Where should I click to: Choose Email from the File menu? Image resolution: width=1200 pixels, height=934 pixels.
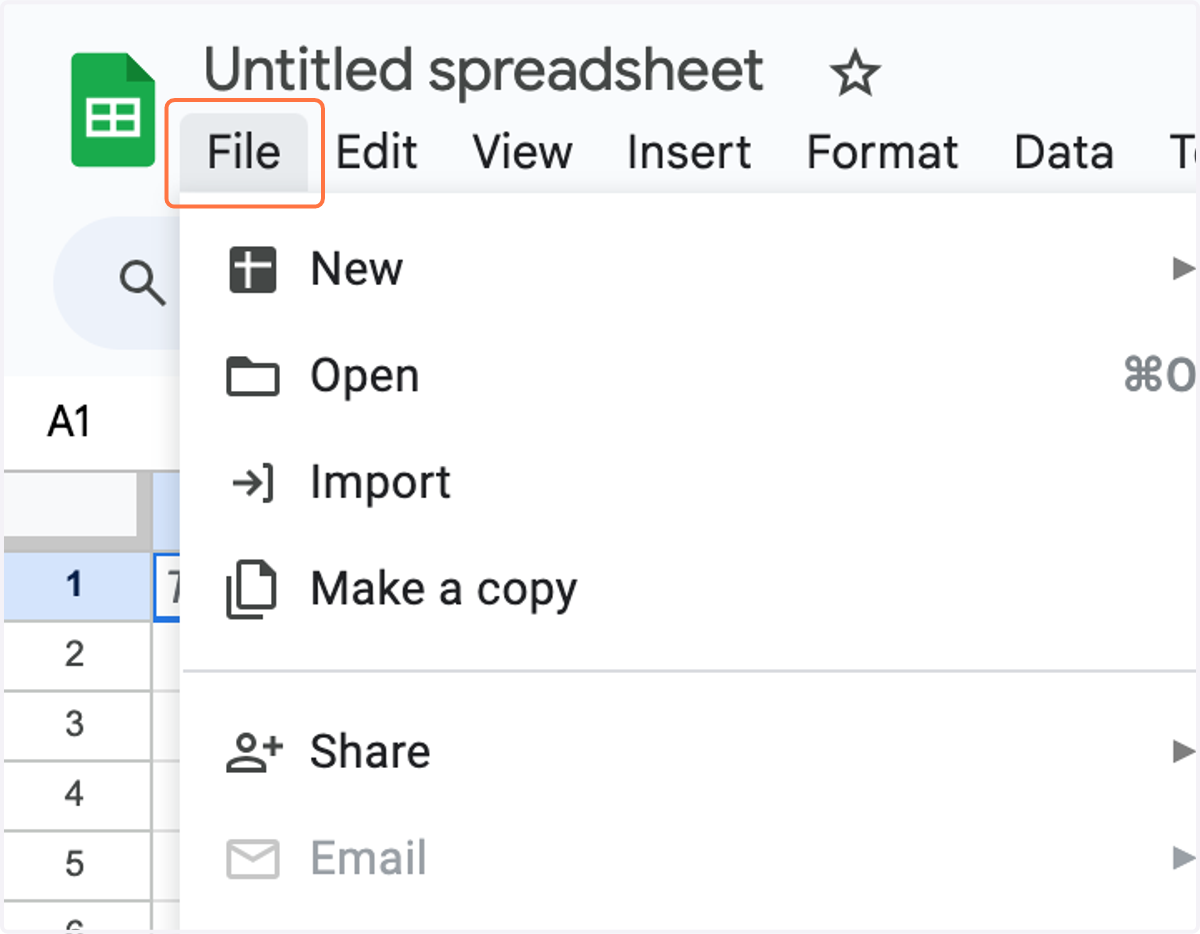[688, 859]
